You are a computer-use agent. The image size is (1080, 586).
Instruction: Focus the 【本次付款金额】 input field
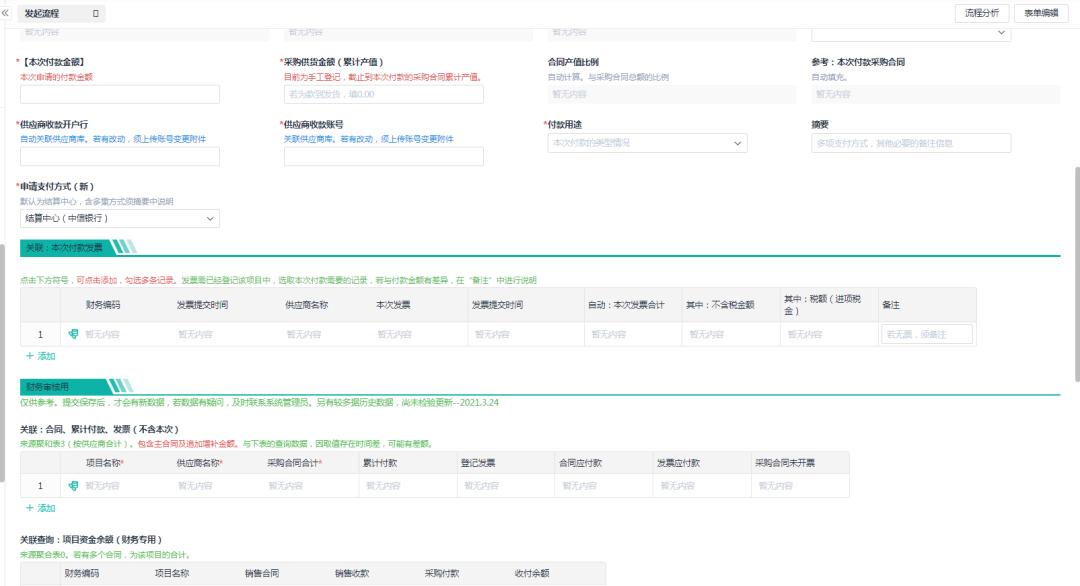tap(120, 94)
